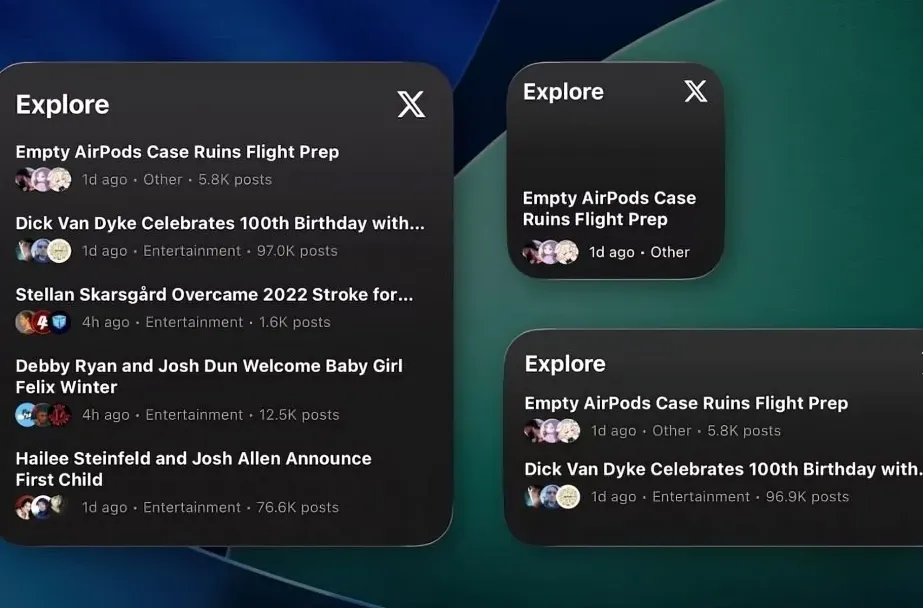
Task: Open Hailee Steinfeld and Josh Allen First Child story
Action: [193, 468]
